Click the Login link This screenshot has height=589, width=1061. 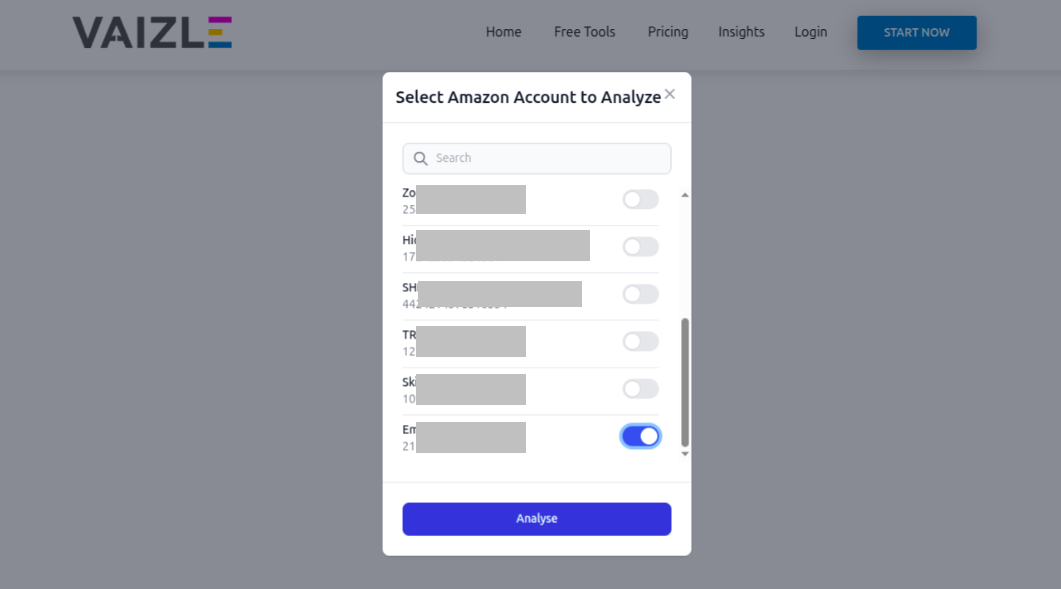811,32
